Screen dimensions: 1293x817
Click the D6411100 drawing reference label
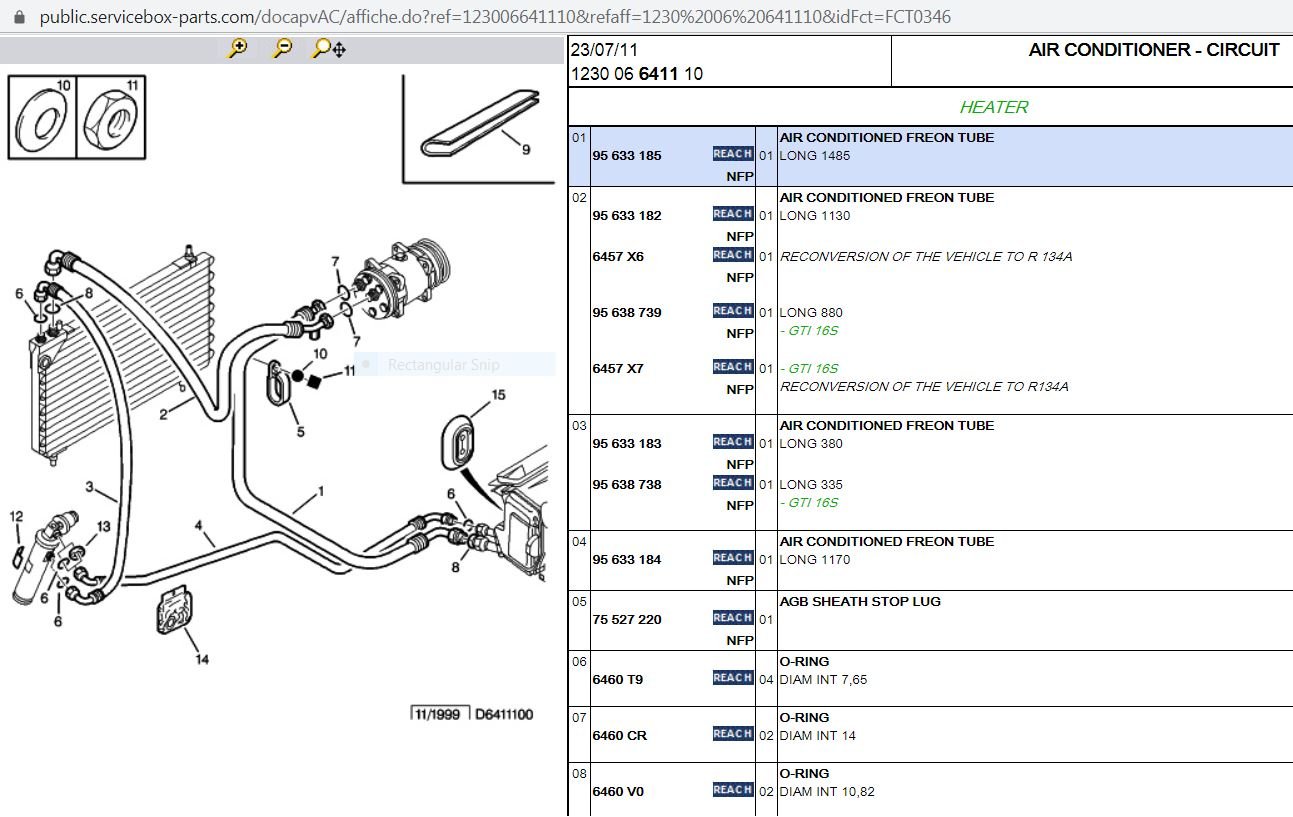click(504, 714)
